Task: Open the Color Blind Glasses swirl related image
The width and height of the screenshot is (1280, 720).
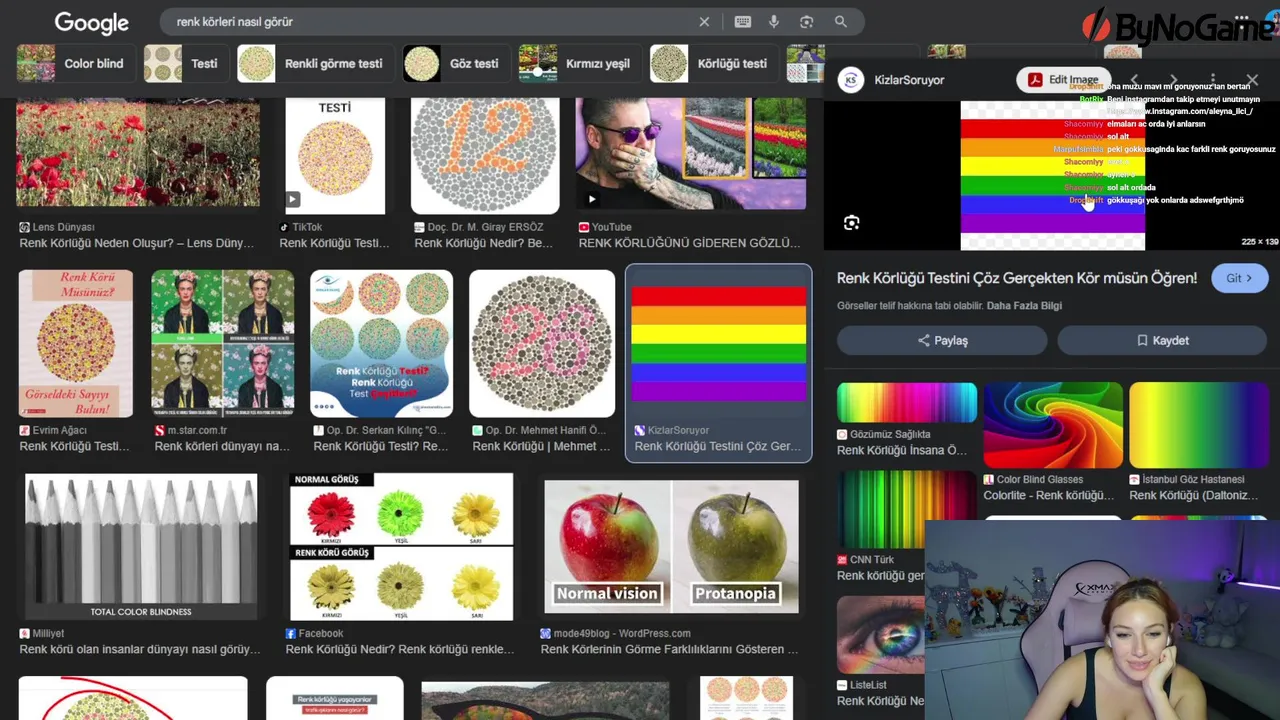Action: [1052, 425]
